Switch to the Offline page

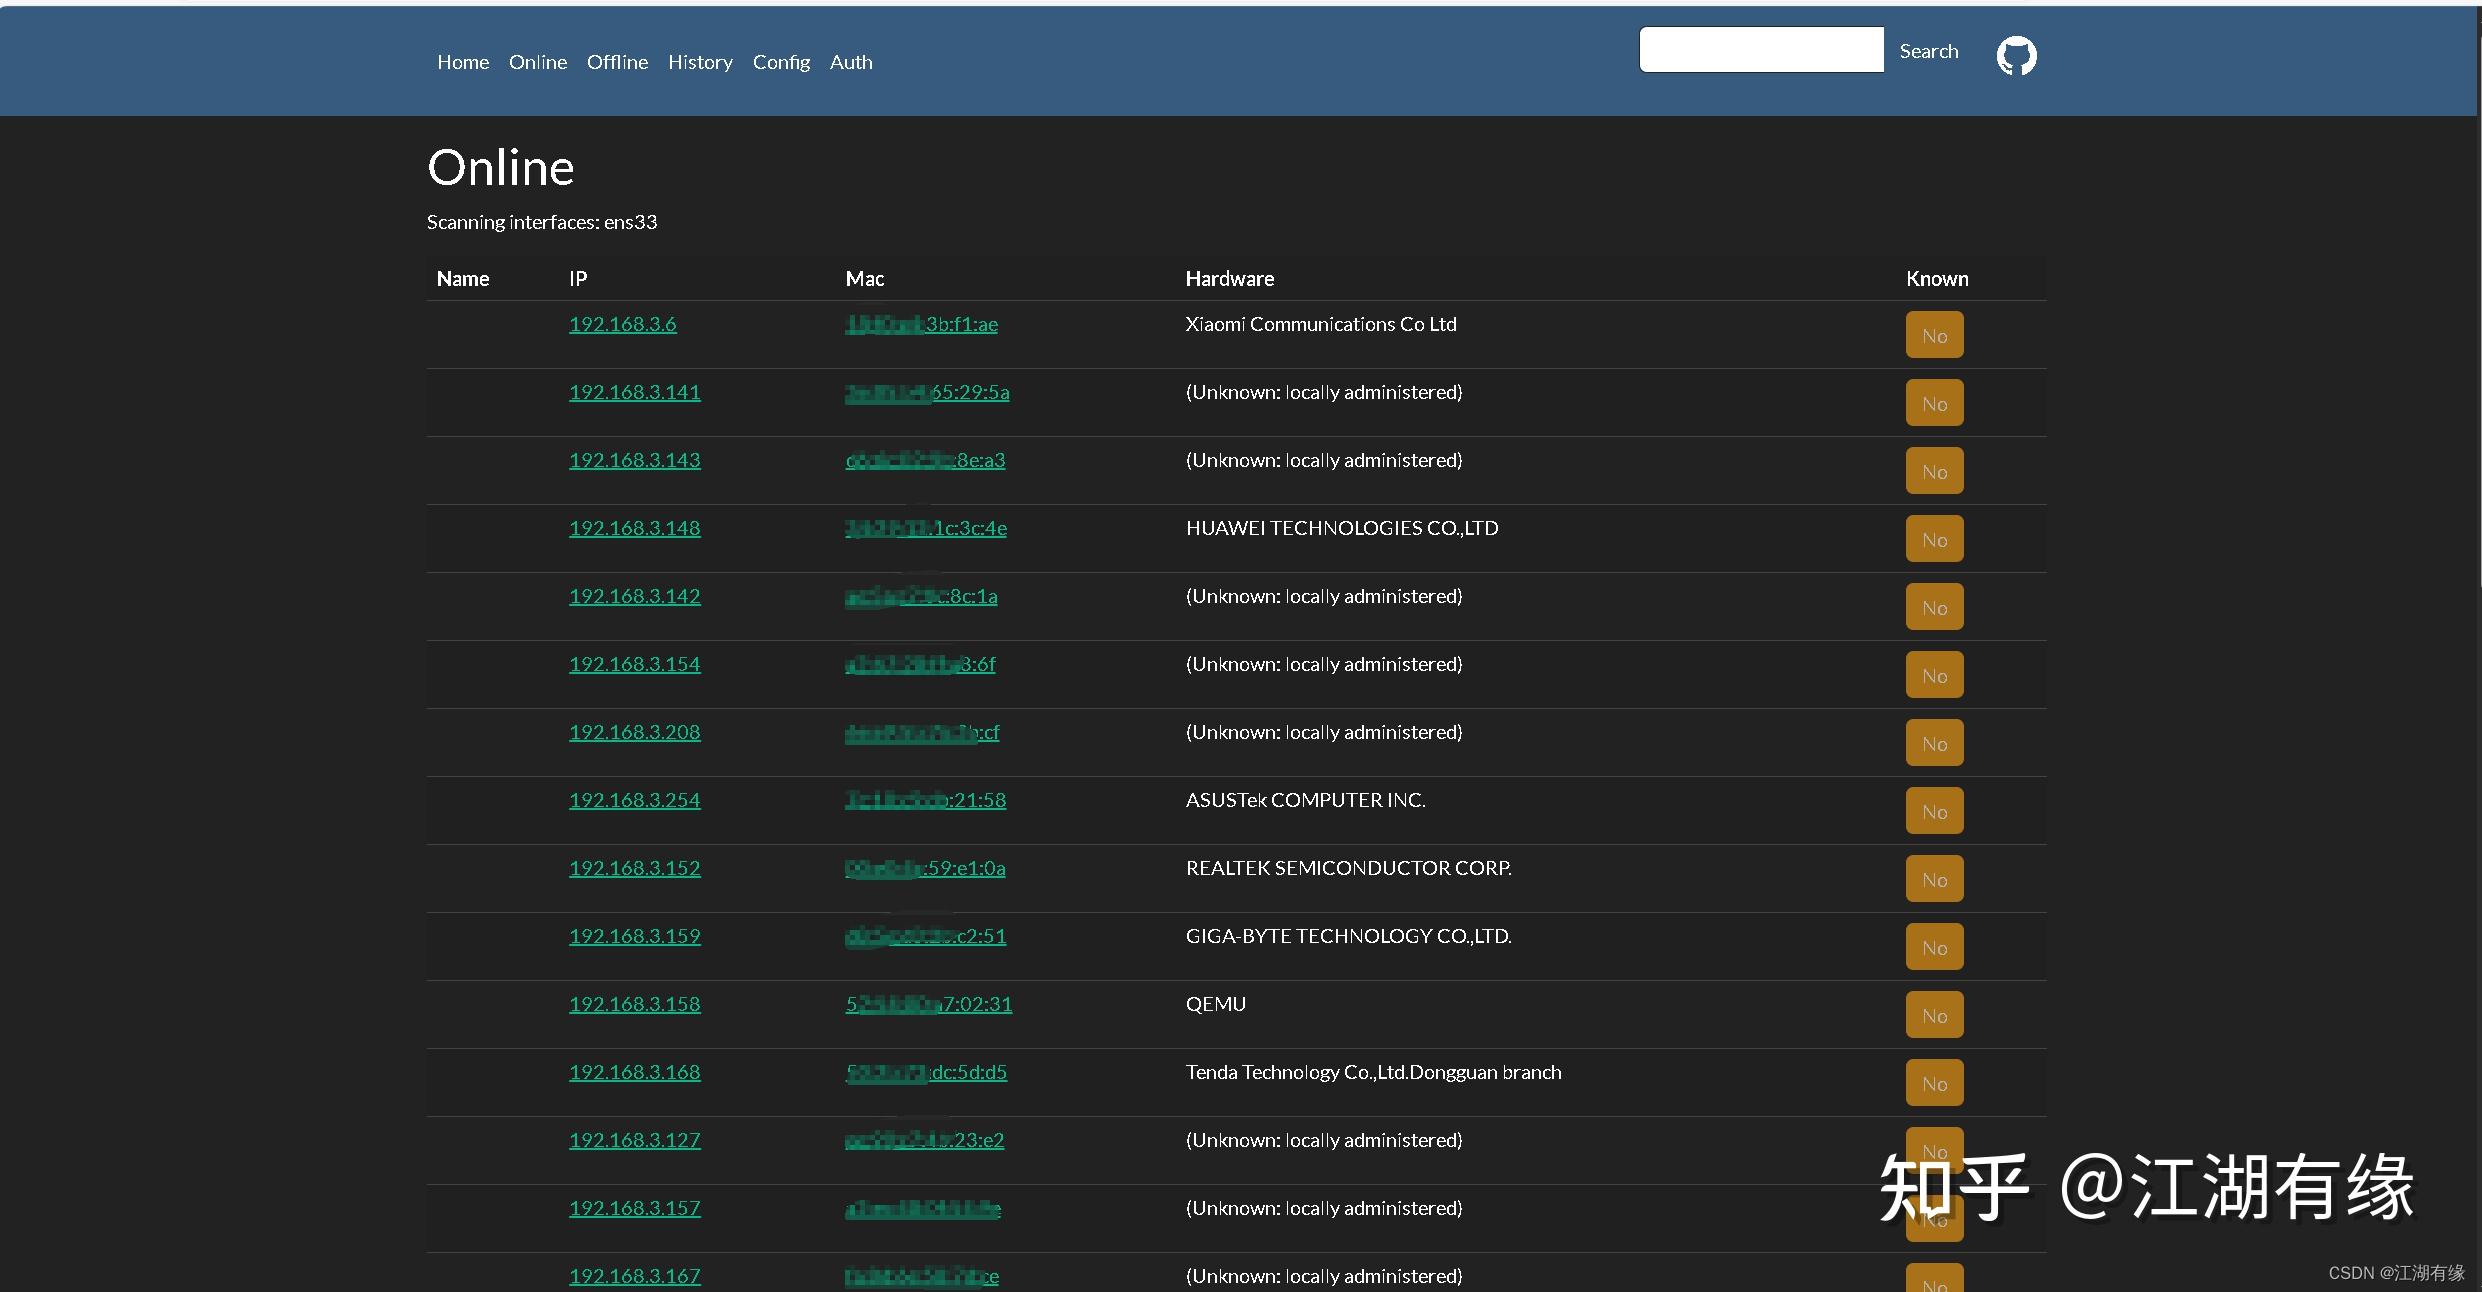(x=616, y=61)
